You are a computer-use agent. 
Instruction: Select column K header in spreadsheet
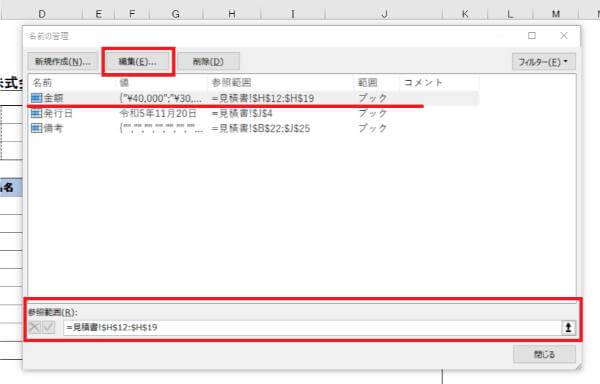465,14
